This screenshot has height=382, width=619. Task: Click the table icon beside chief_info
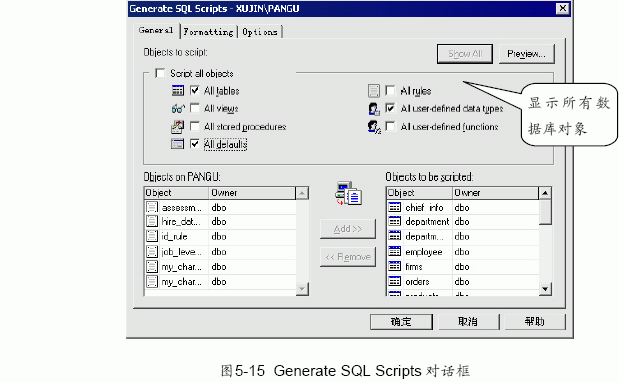click(x=395, y=207)
